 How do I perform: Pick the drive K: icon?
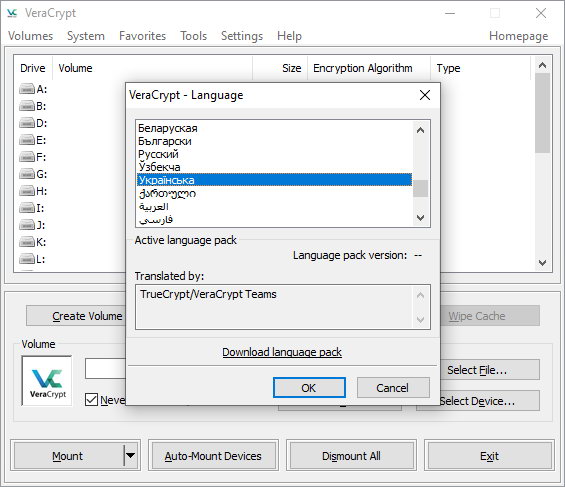(27, 242)
